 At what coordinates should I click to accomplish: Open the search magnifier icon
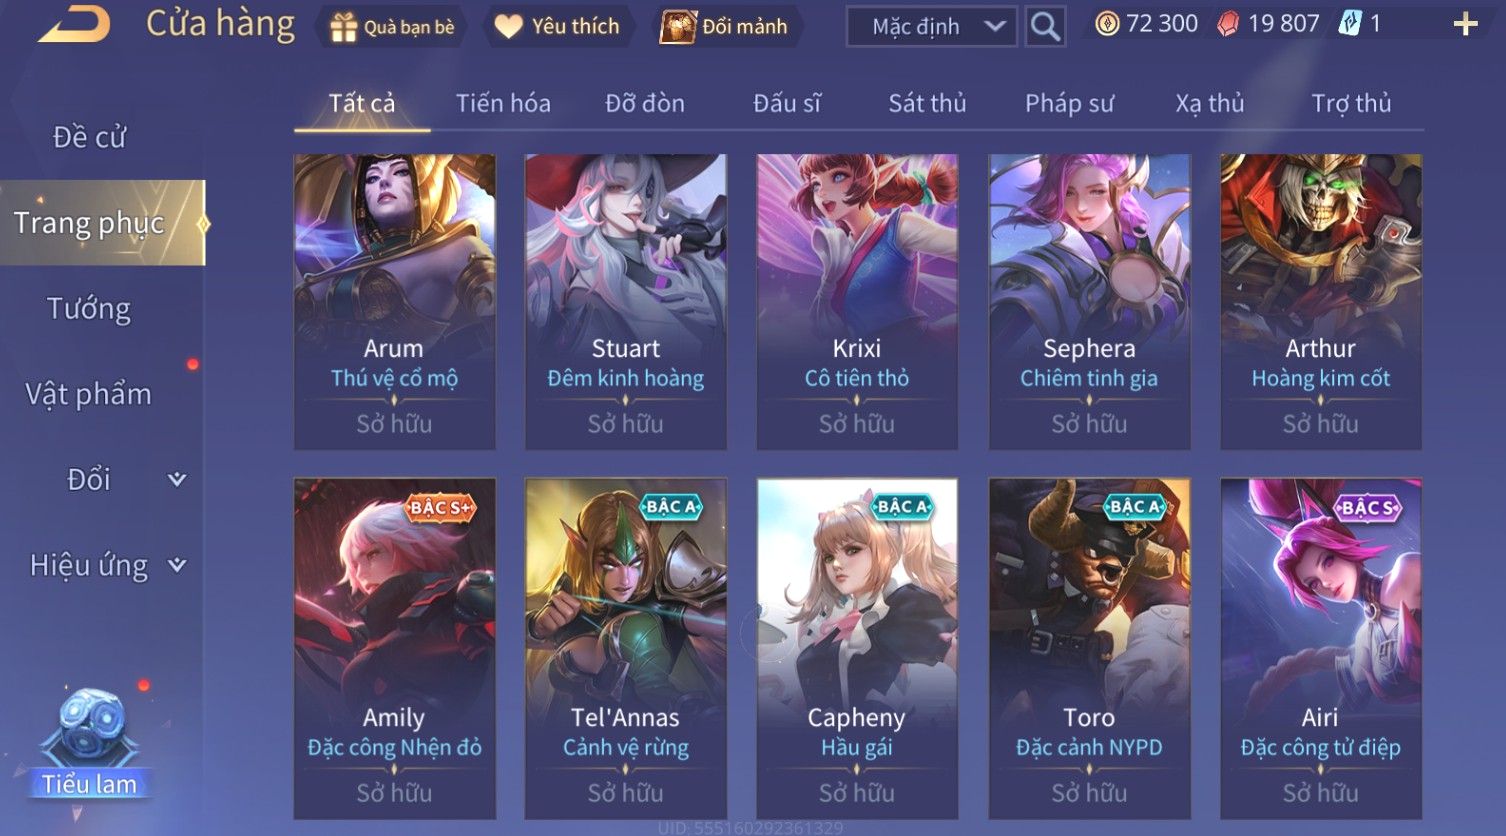(1045, 26)
